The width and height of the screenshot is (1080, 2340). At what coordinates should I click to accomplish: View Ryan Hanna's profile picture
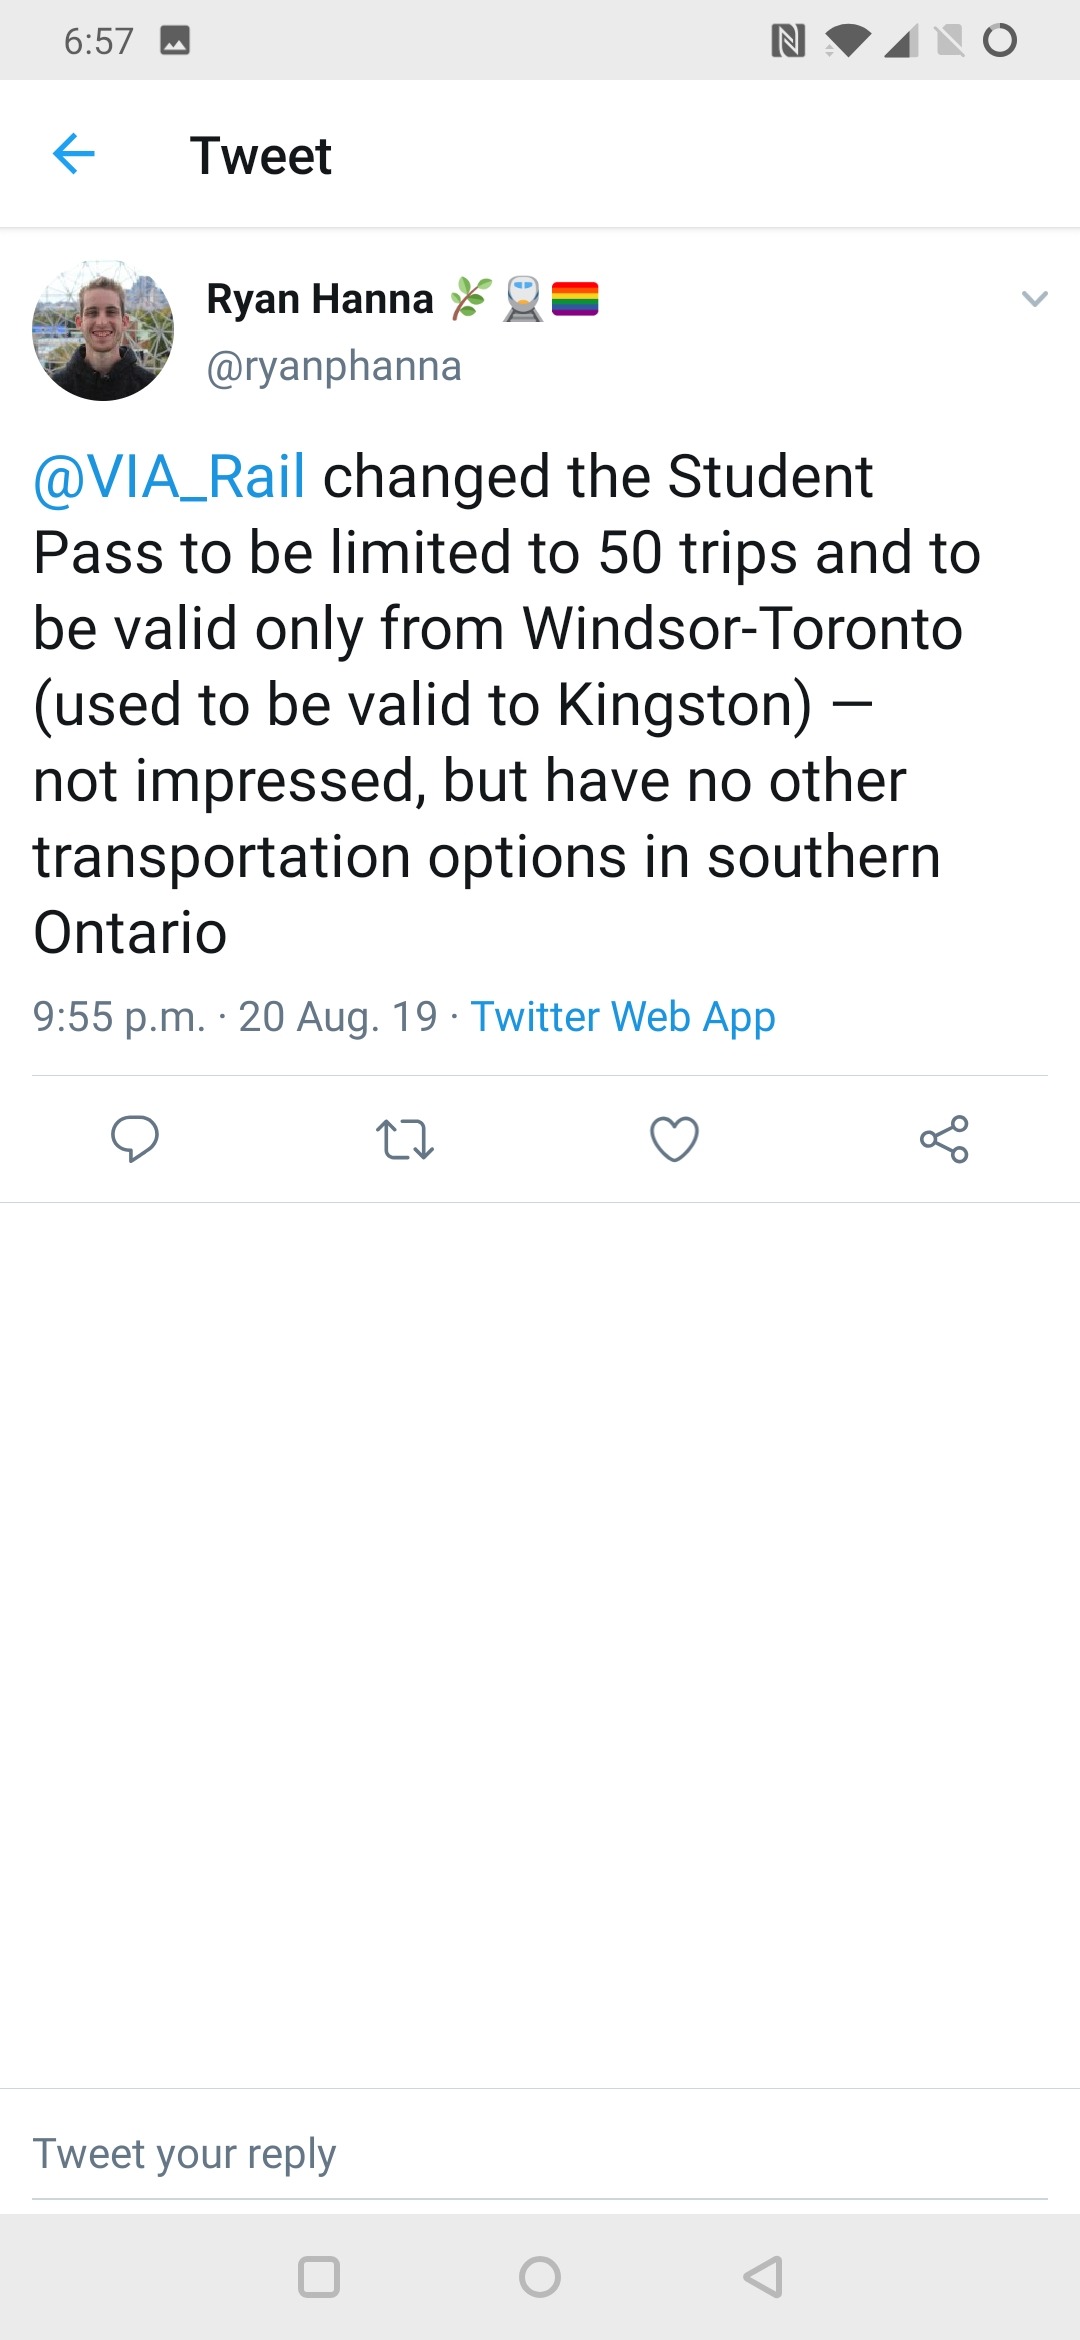[103, 331]
